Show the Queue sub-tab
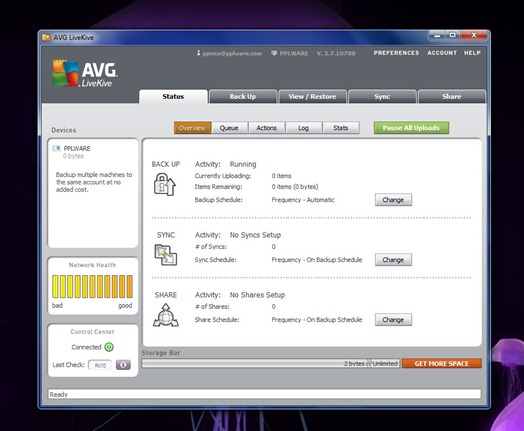The height and width of the screenshot is (431, 524). pyautogui.click(x=229, y=128)
